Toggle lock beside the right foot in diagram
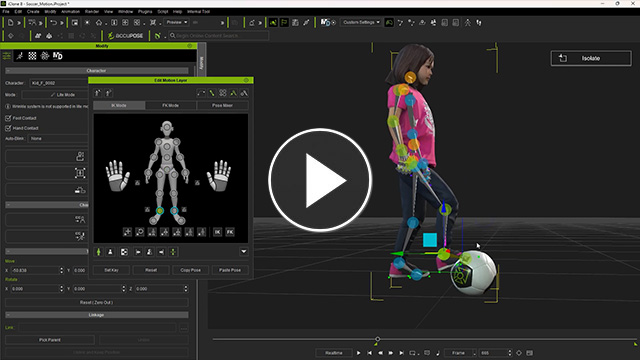This screenshot has height=360, width=640. pyautogui.click(x=184, y=209)
